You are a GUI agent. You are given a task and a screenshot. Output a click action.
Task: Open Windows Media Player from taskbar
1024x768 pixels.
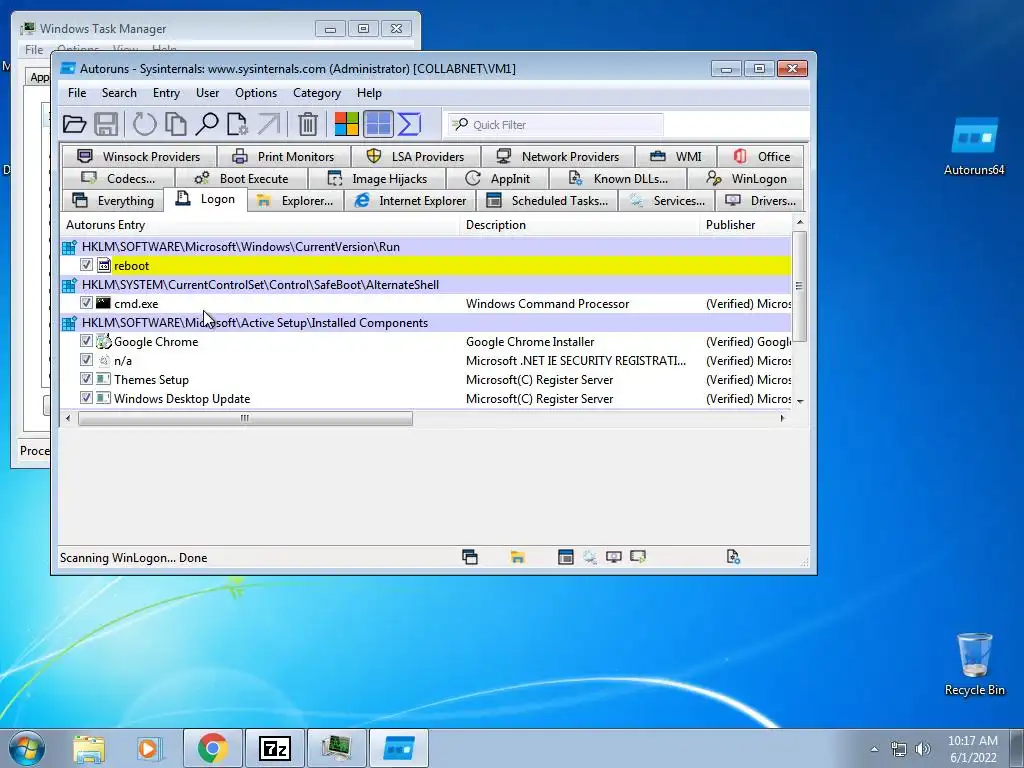pyautogui.click(x=150, y=748)
